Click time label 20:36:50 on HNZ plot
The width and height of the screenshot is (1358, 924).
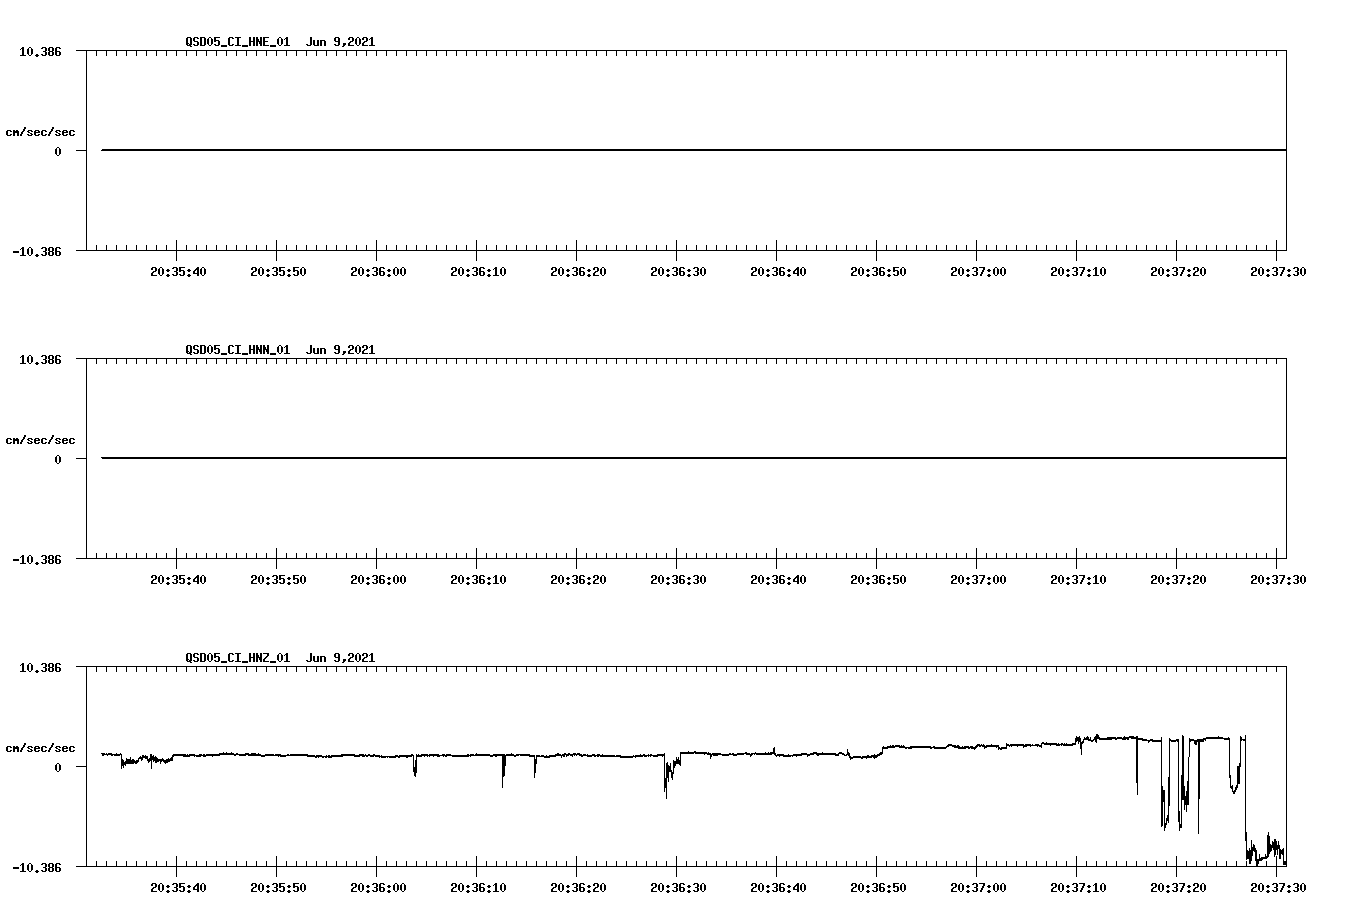click(878, 887)
